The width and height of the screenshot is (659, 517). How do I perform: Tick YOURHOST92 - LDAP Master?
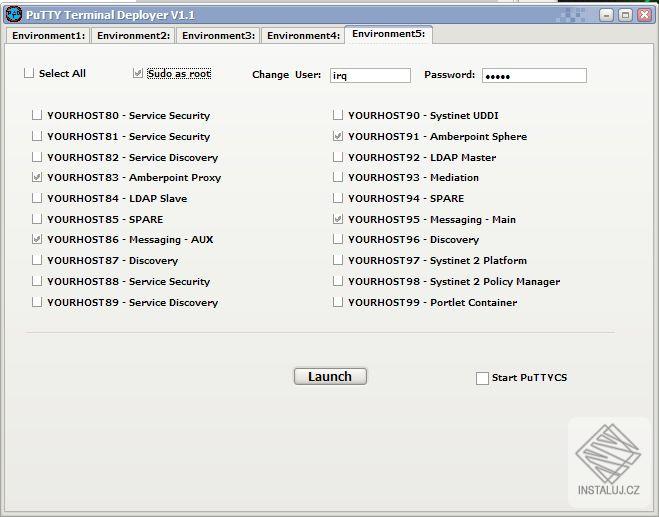coord(338,157)
